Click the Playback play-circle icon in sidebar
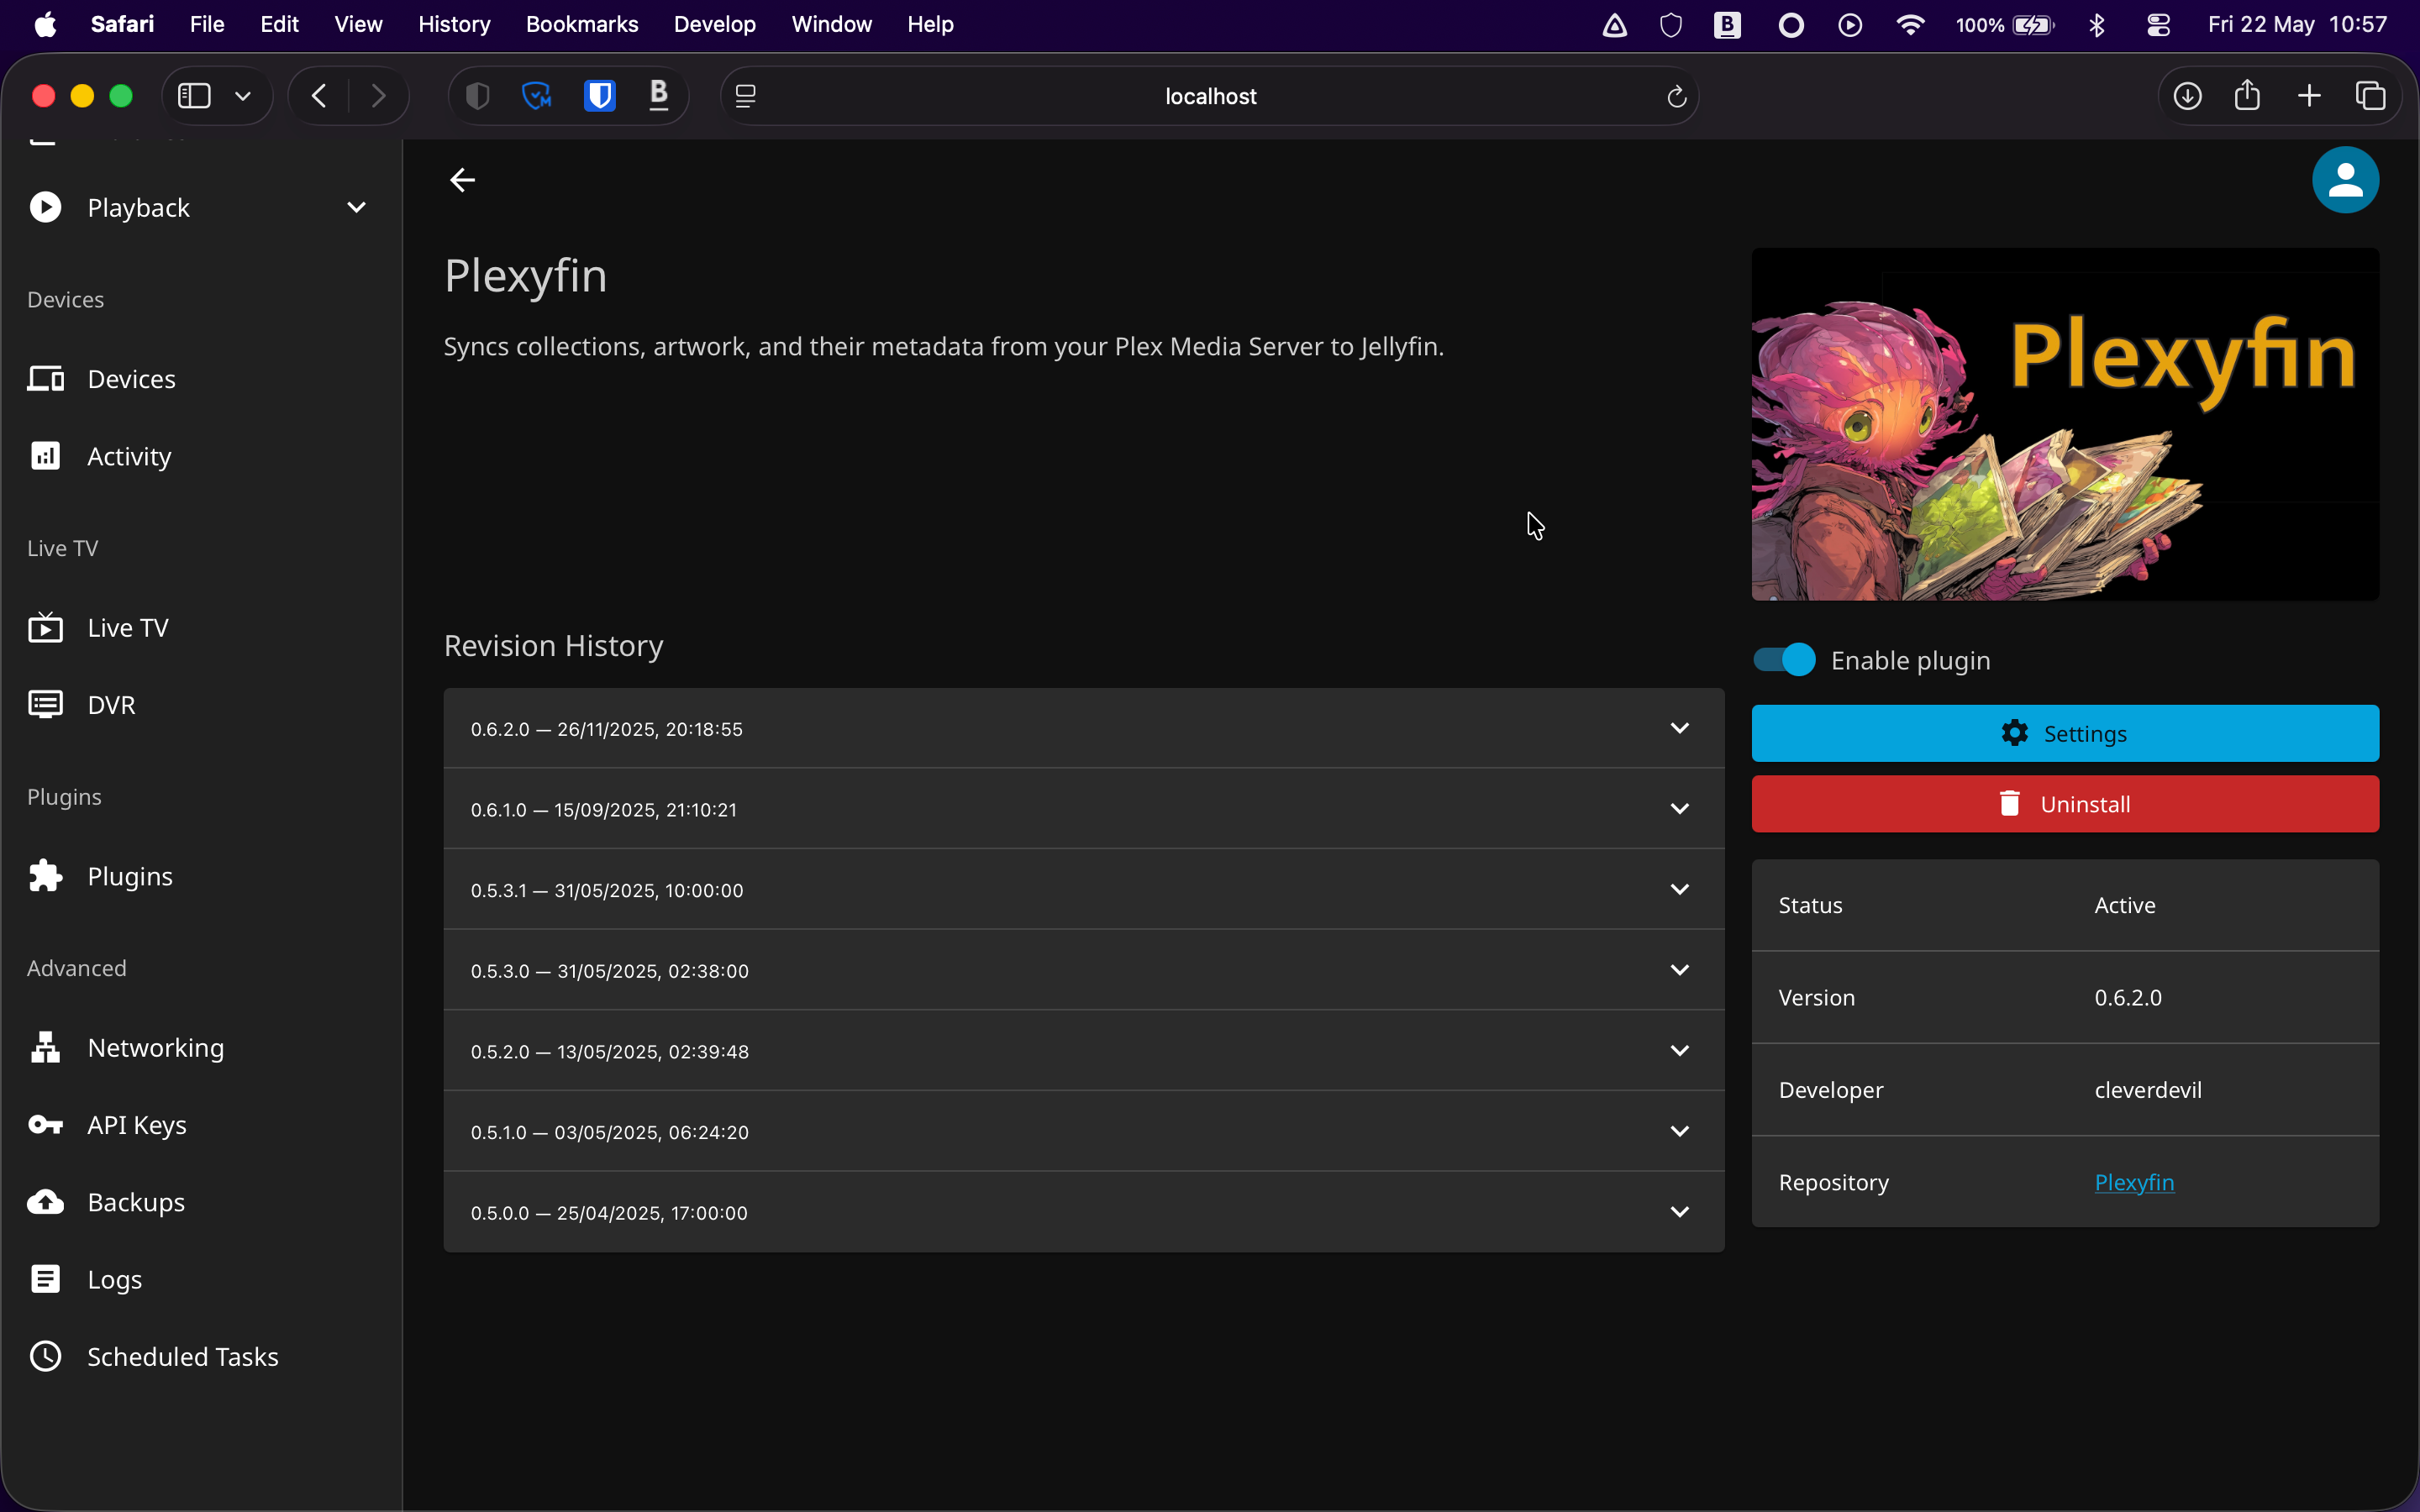 click(45, 207)
